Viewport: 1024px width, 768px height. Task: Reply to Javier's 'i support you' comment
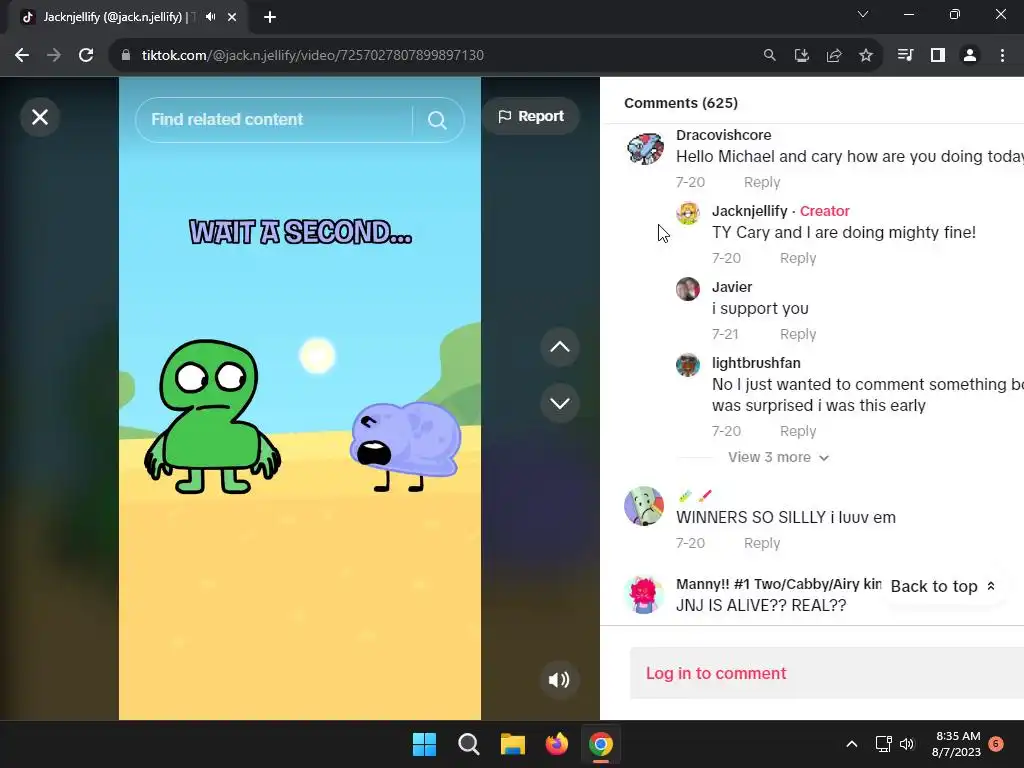coord(797,334)
